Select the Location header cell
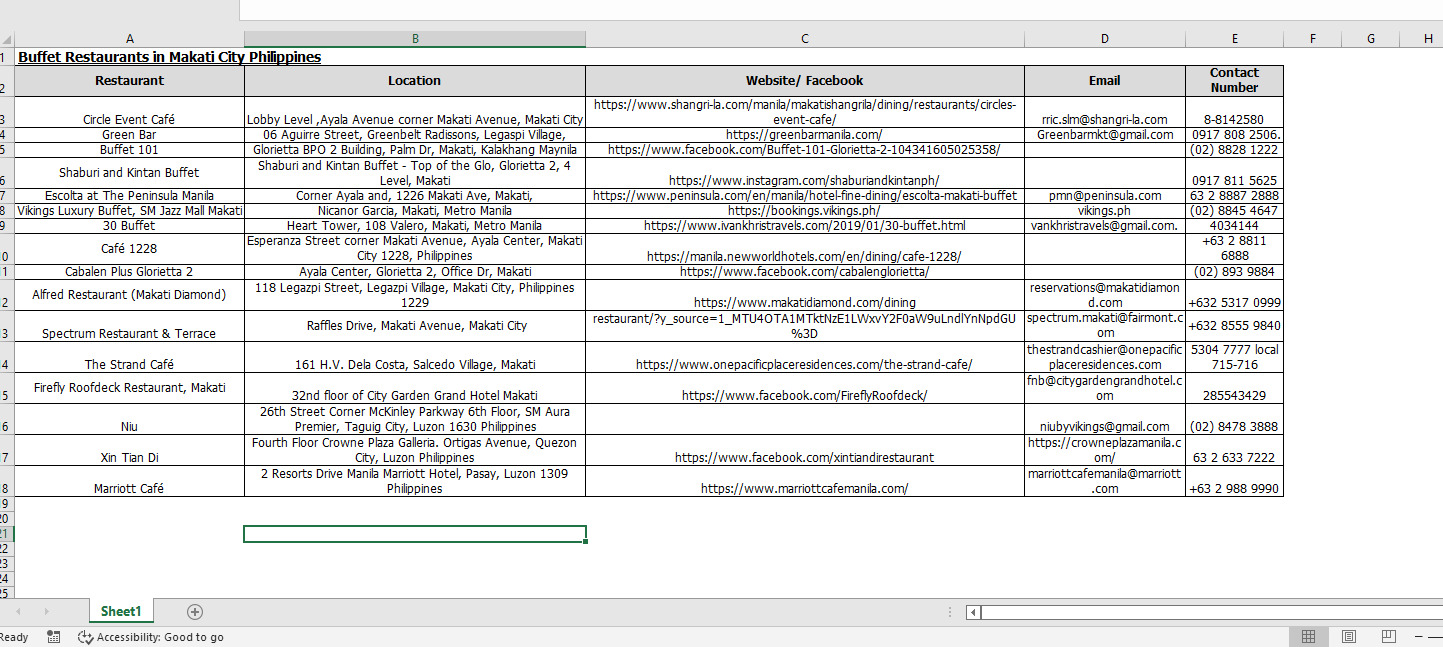 [x=415, y=81]
